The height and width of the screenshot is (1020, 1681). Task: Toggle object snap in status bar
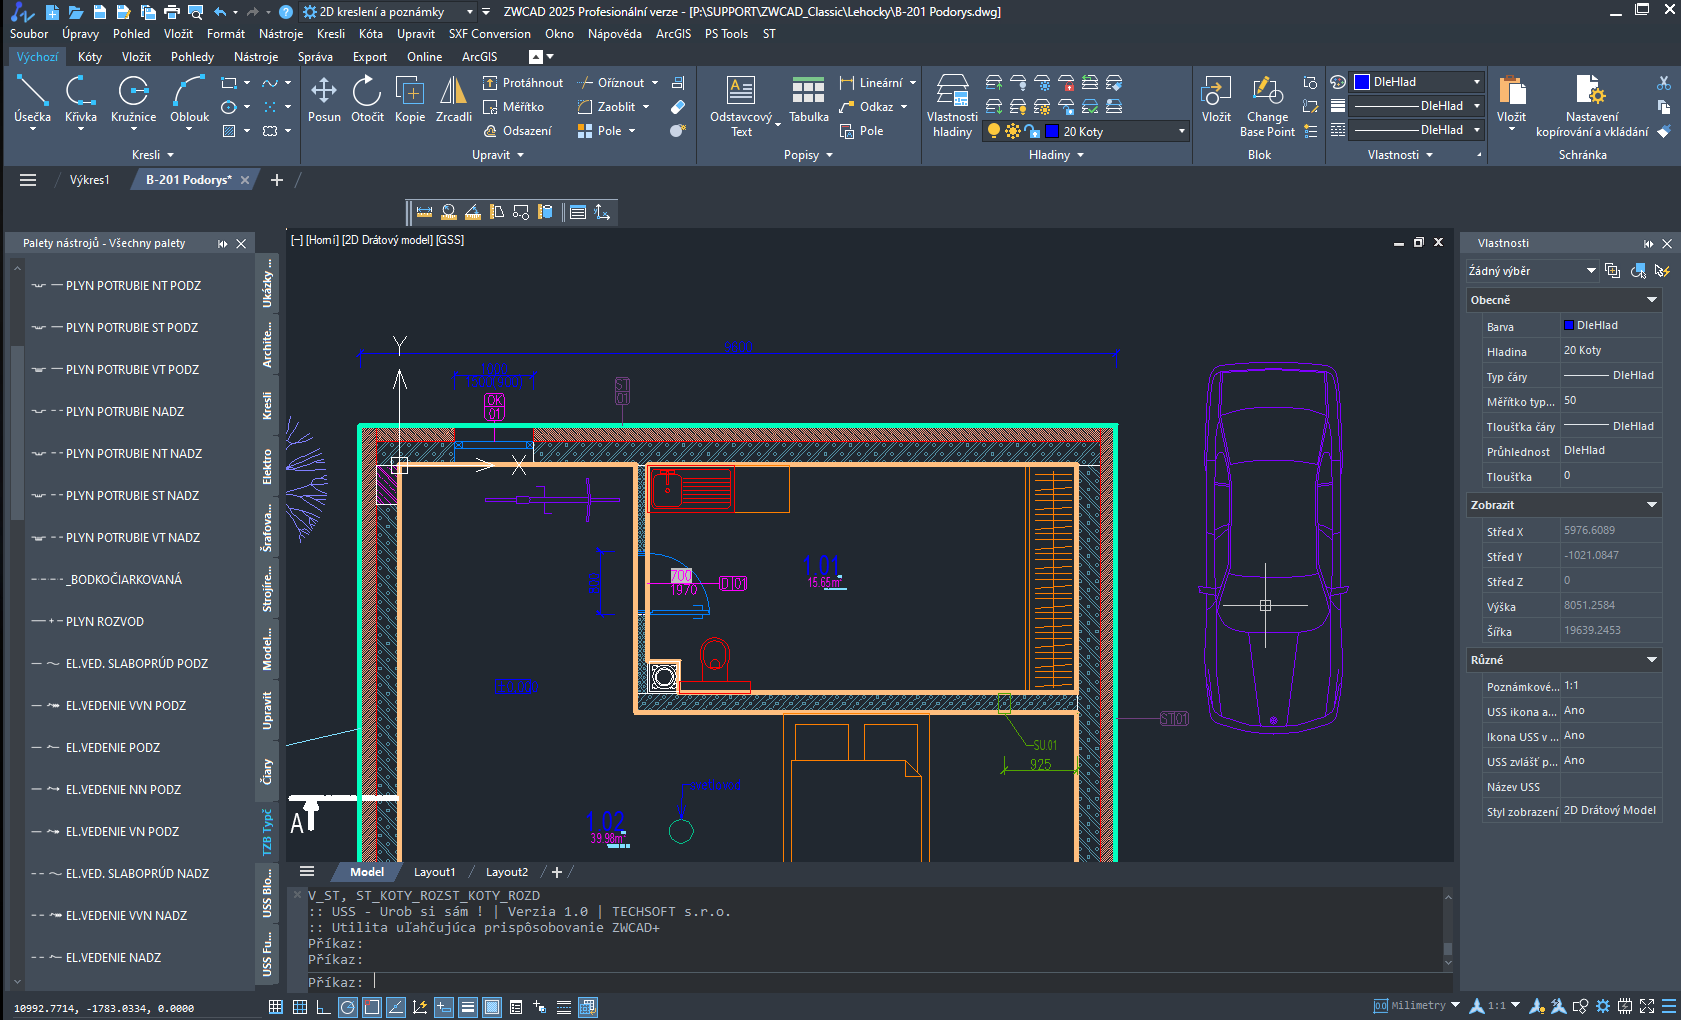(x=371, y=1007)
